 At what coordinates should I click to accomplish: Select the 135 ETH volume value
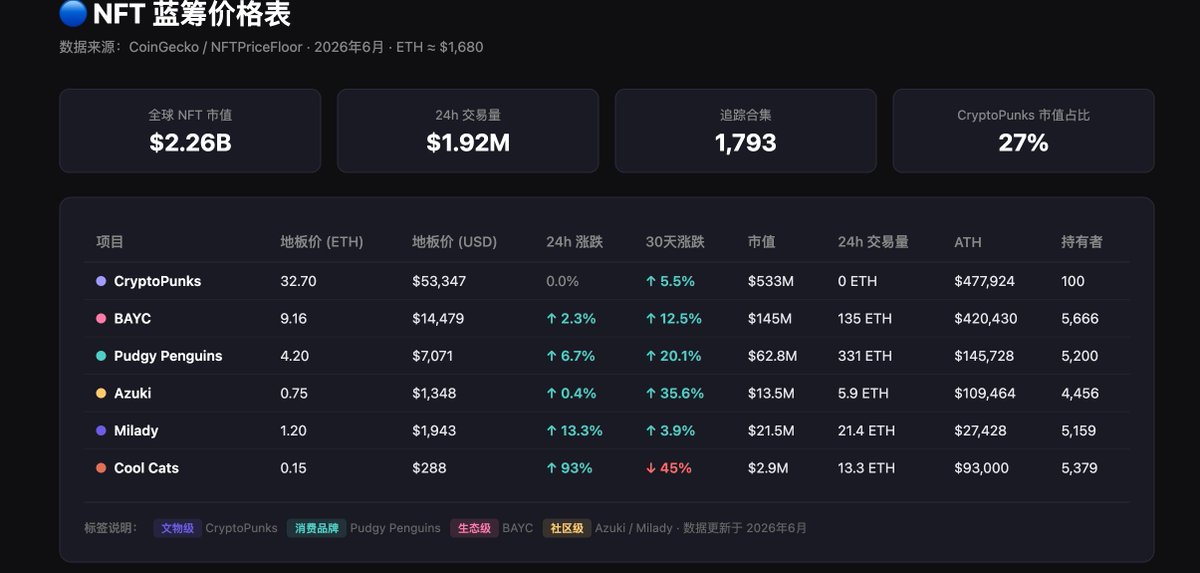click(x=865, y=318)
